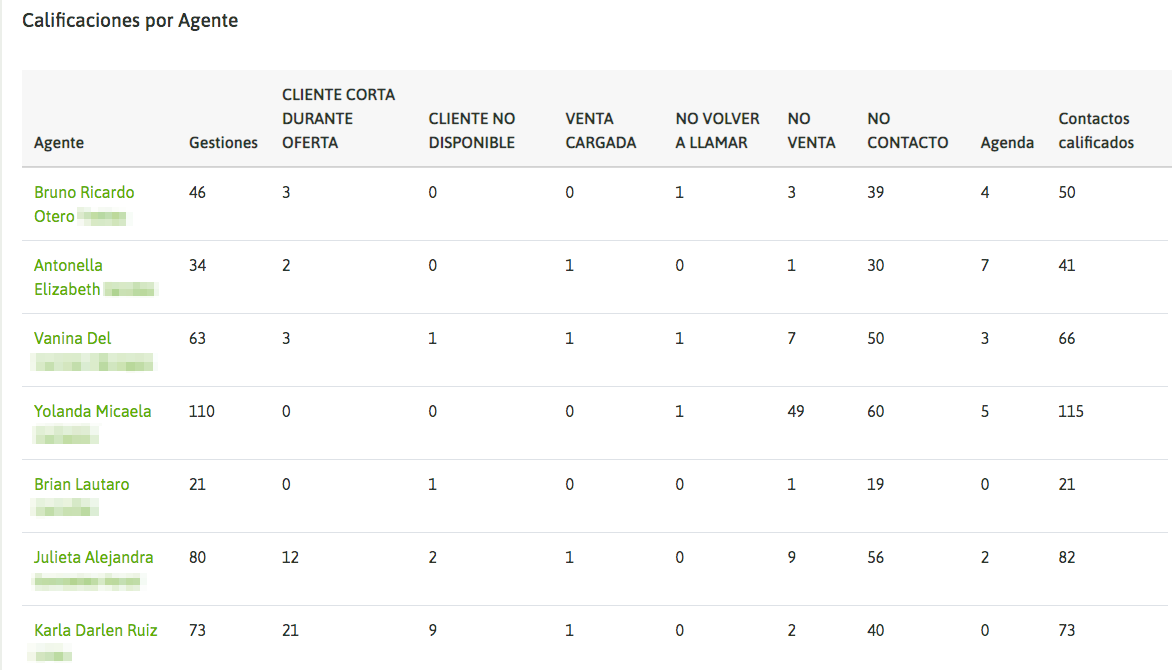
Task: Click the NO CONTACTO column header
Action: point(907,131)
